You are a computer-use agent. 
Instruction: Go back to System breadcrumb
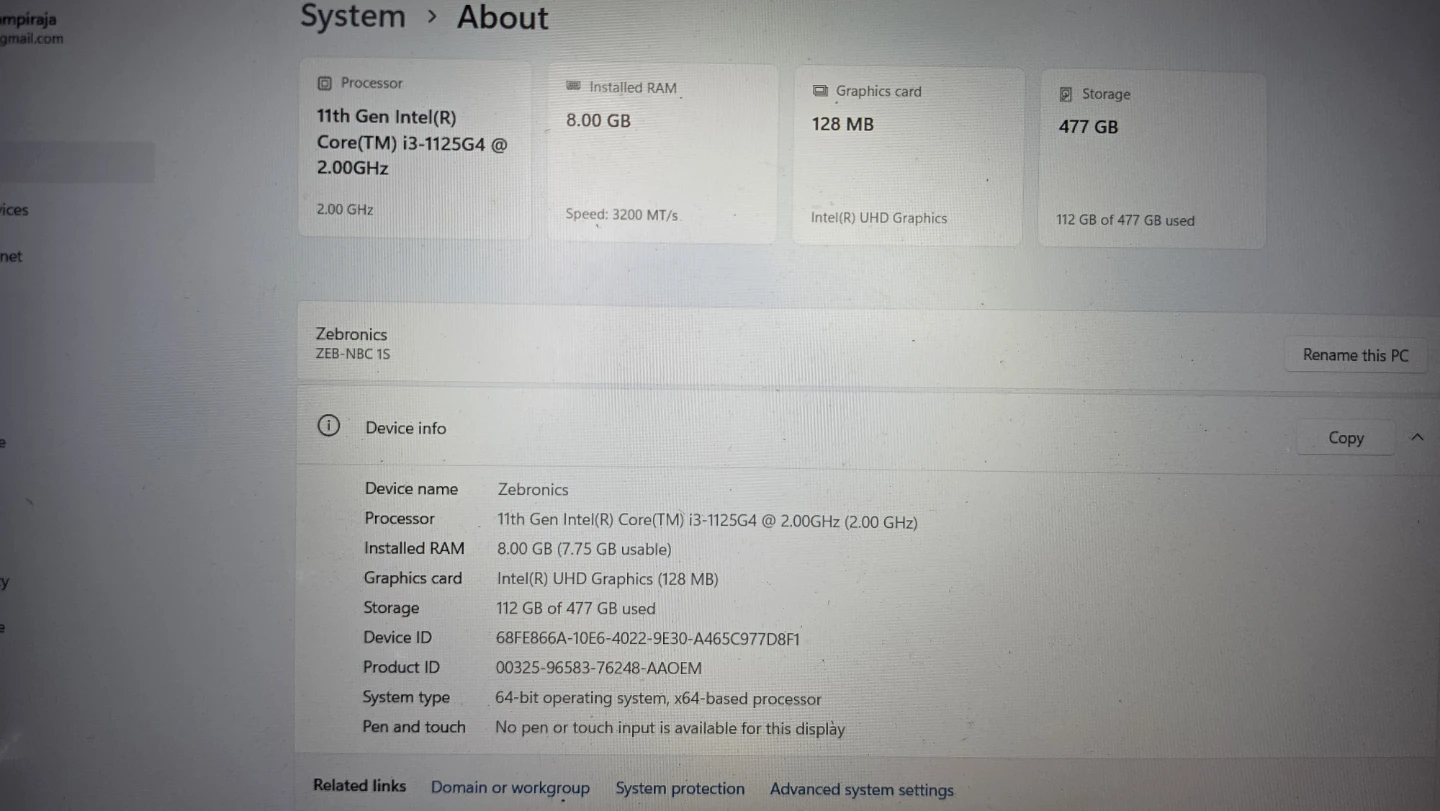coord(353,17)
